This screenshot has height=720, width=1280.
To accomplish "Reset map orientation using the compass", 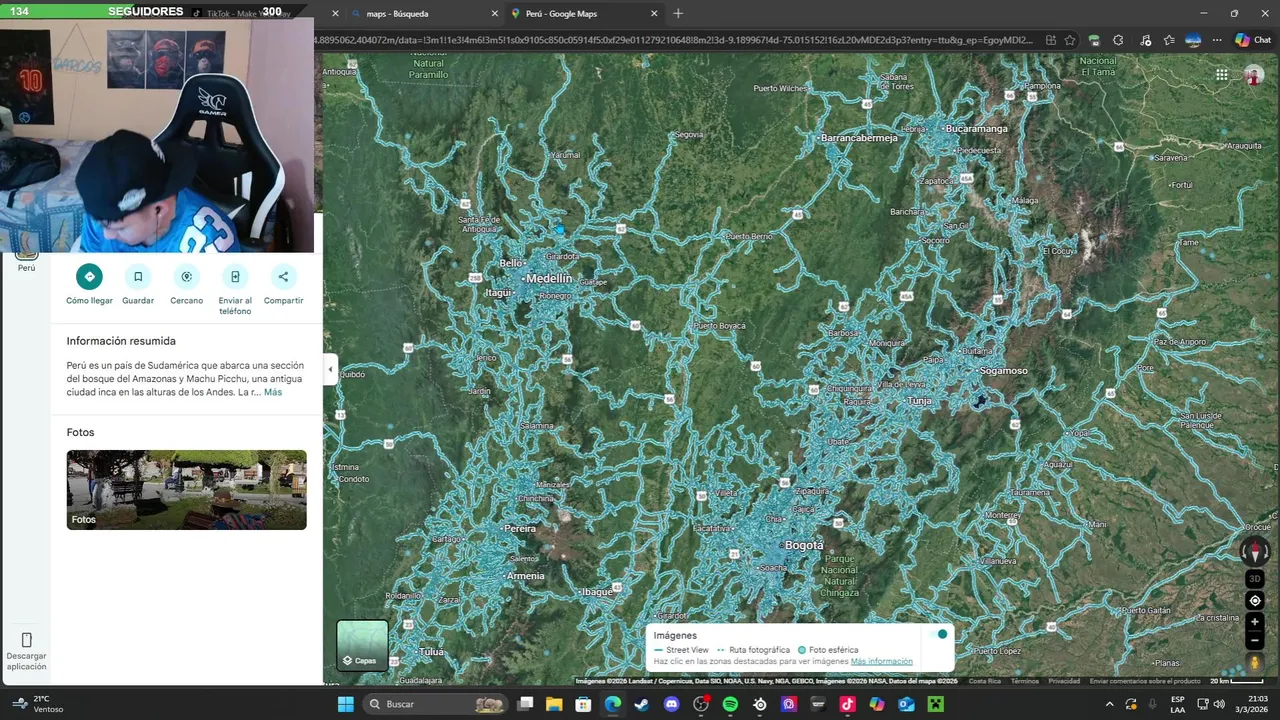I will click(1255, 551).
